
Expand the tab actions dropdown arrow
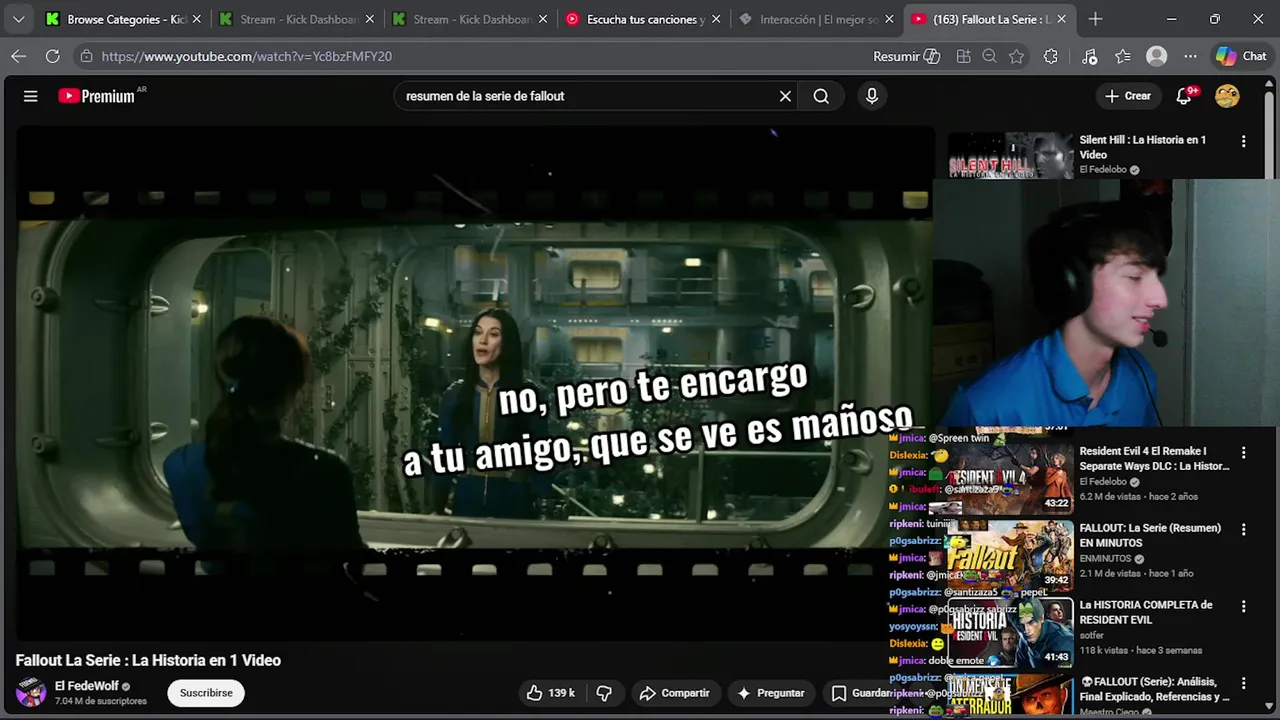pyautogui.click(x=18, y=19)
